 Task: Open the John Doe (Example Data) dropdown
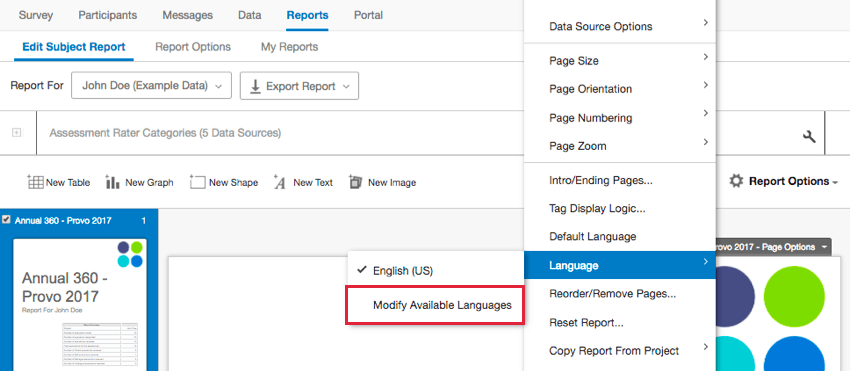151,86
